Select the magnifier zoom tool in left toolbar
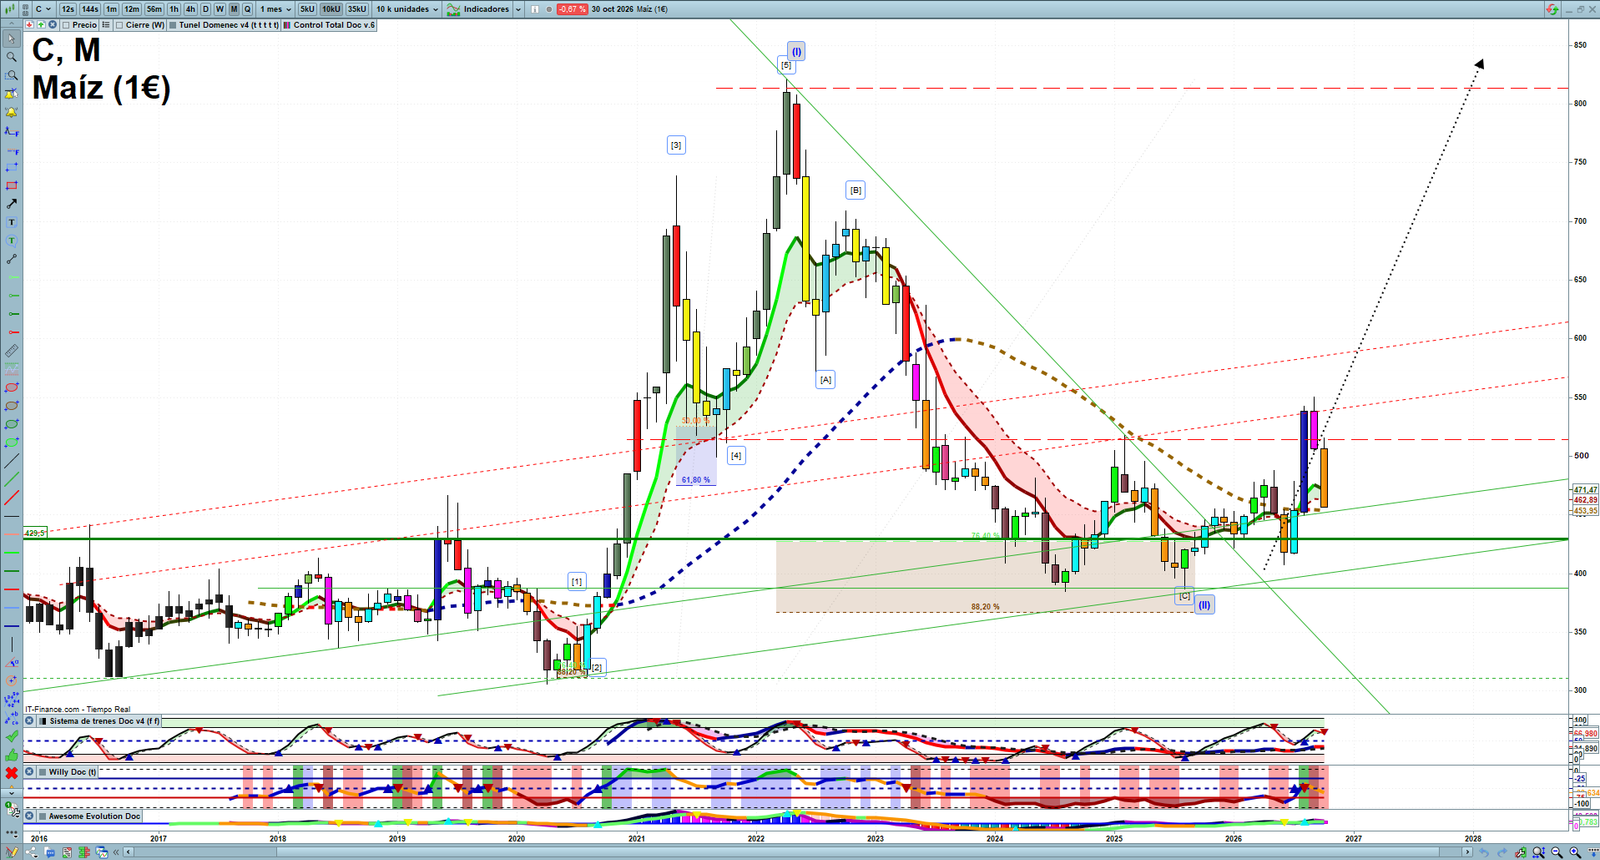The height and width of the screenshot is (860, 1600). point(12,57)
